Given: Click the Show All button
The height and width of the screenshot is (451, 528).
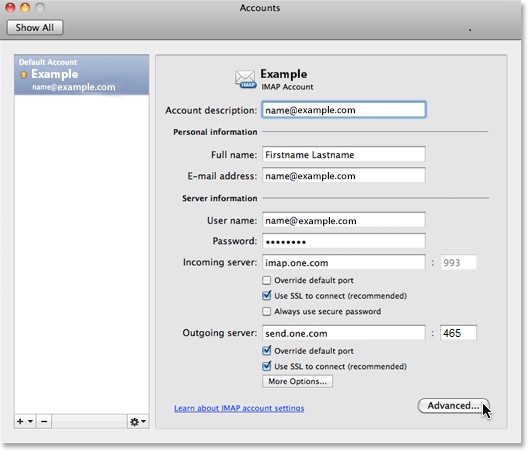Looking at the screenshot, I should pos(35,27).
